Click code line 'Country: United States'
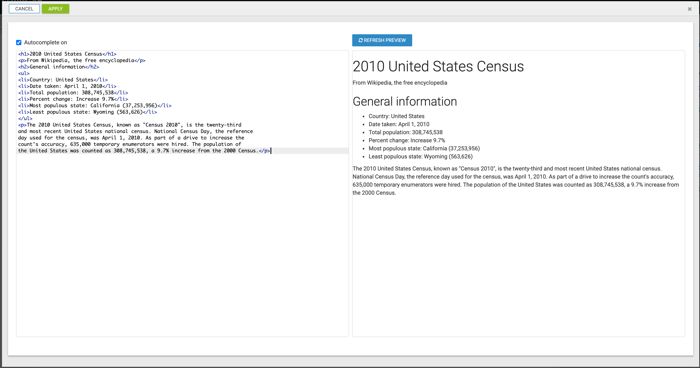The height and width of the screenshot is (368, 700). pos(63,79)
